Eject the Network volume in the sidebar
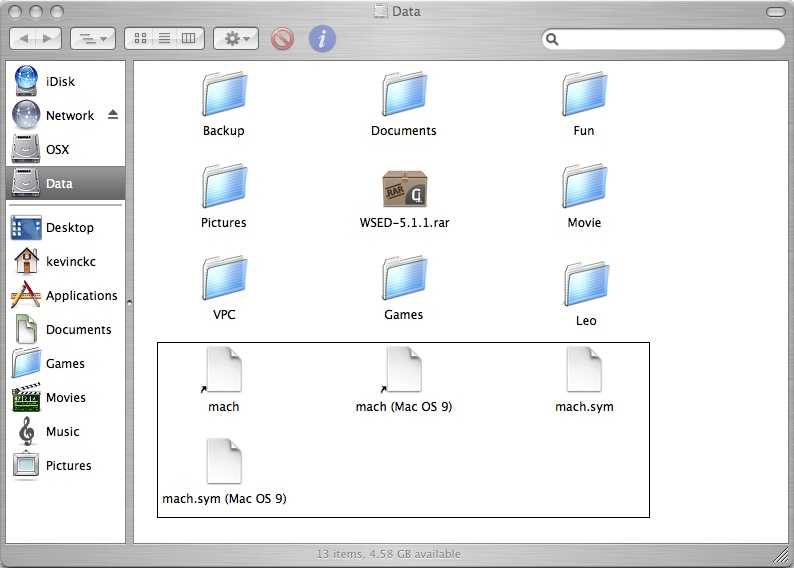 click(113, 115)
